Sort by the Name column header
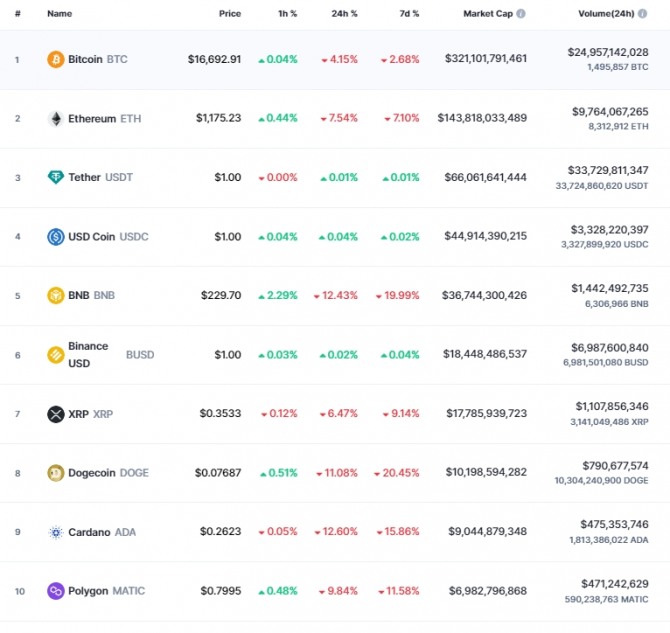 59,14
